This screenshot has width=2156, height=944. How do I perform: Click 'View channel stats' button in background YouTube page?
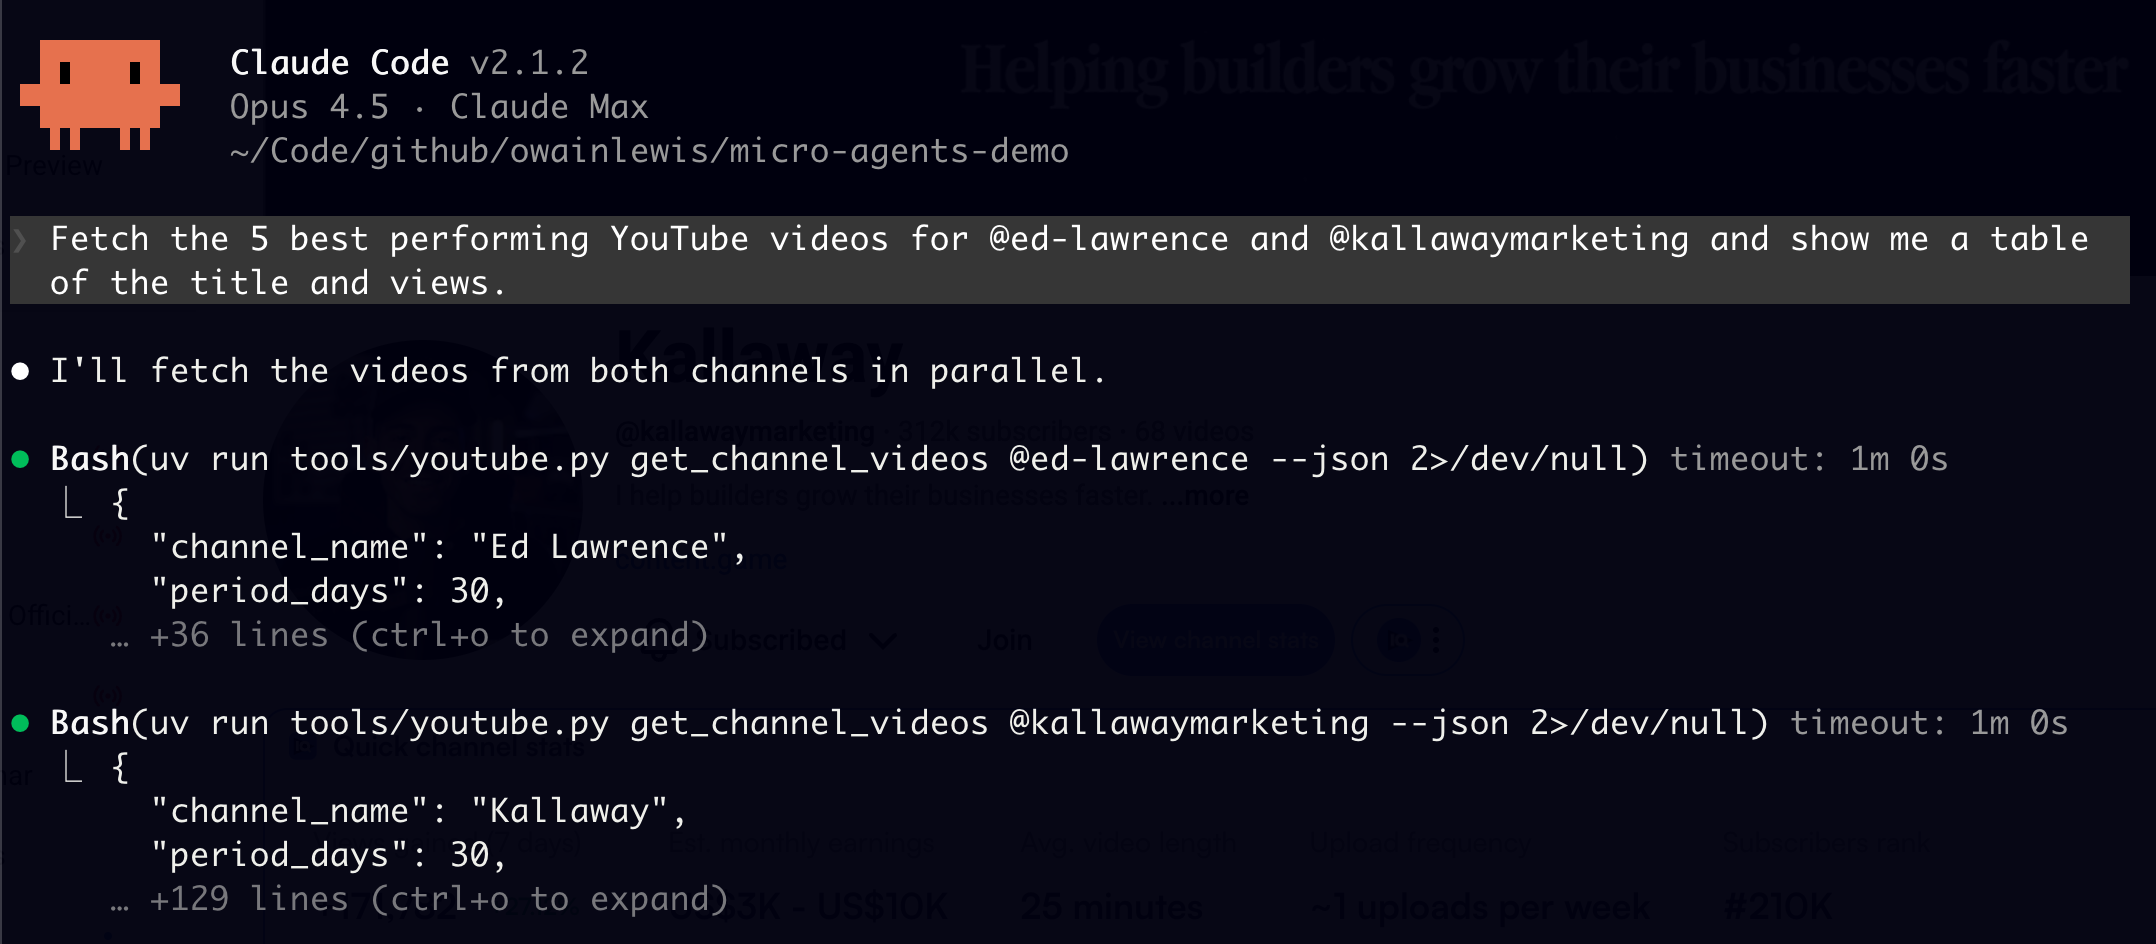tap(1216, 640)
